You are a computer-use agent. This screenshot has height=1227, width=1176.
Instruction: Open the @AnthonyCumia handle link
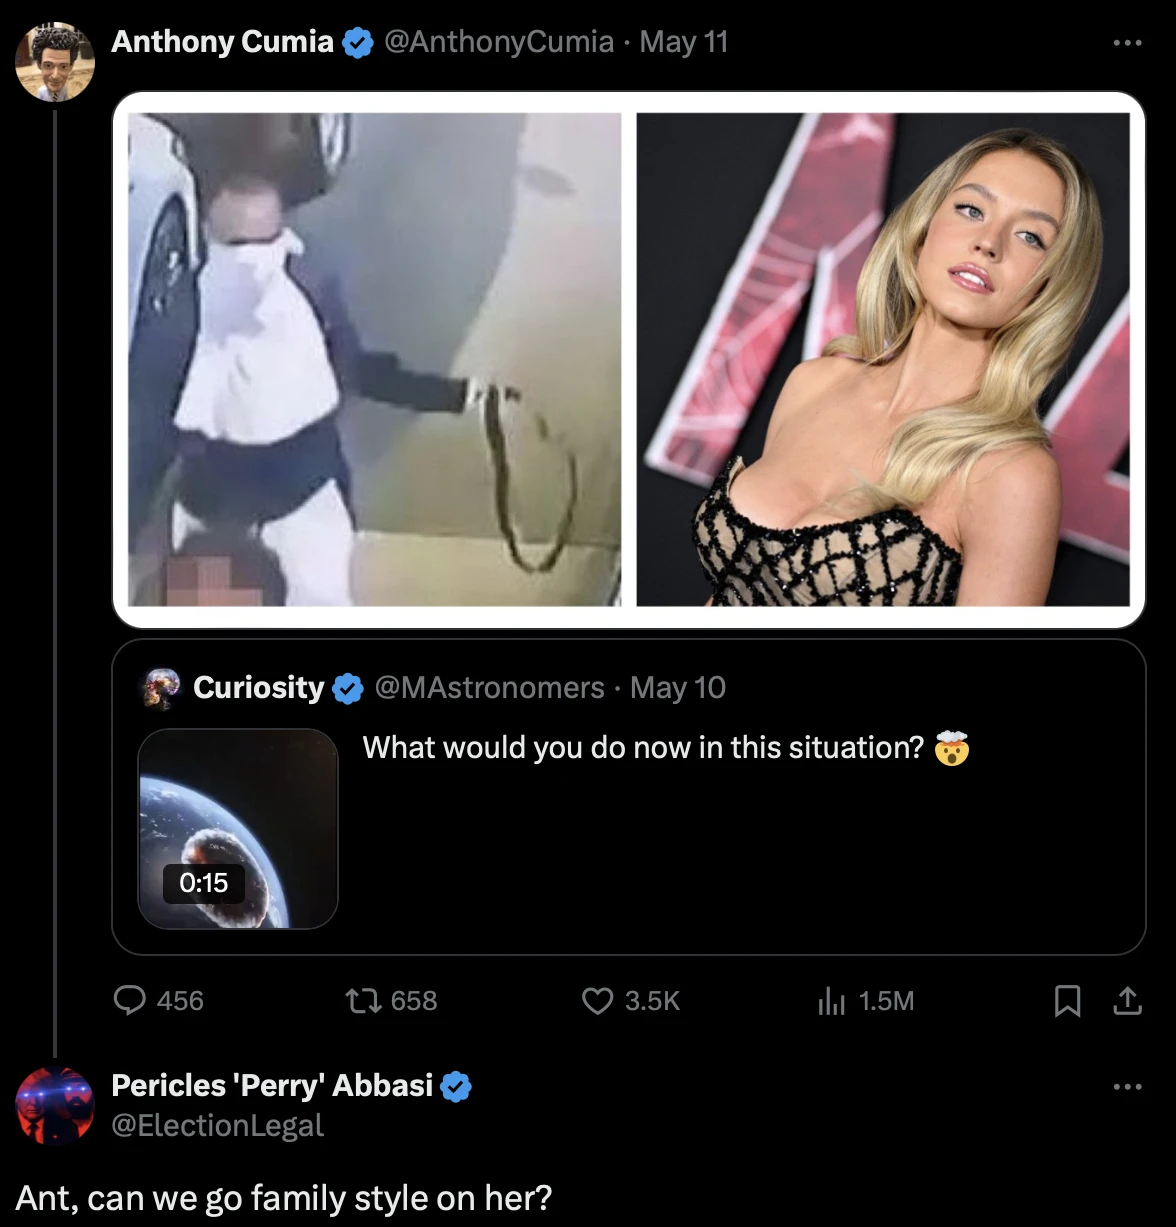coord(499,42)
